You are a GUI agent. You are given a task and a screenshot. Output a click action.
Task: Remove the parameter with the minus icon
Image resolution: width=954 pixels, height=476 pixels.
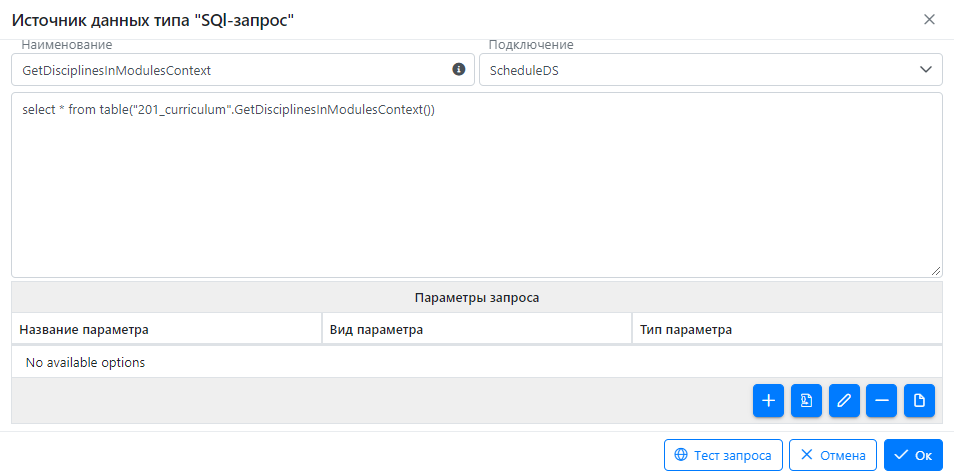pyautogui.click(x=882, y=401)
